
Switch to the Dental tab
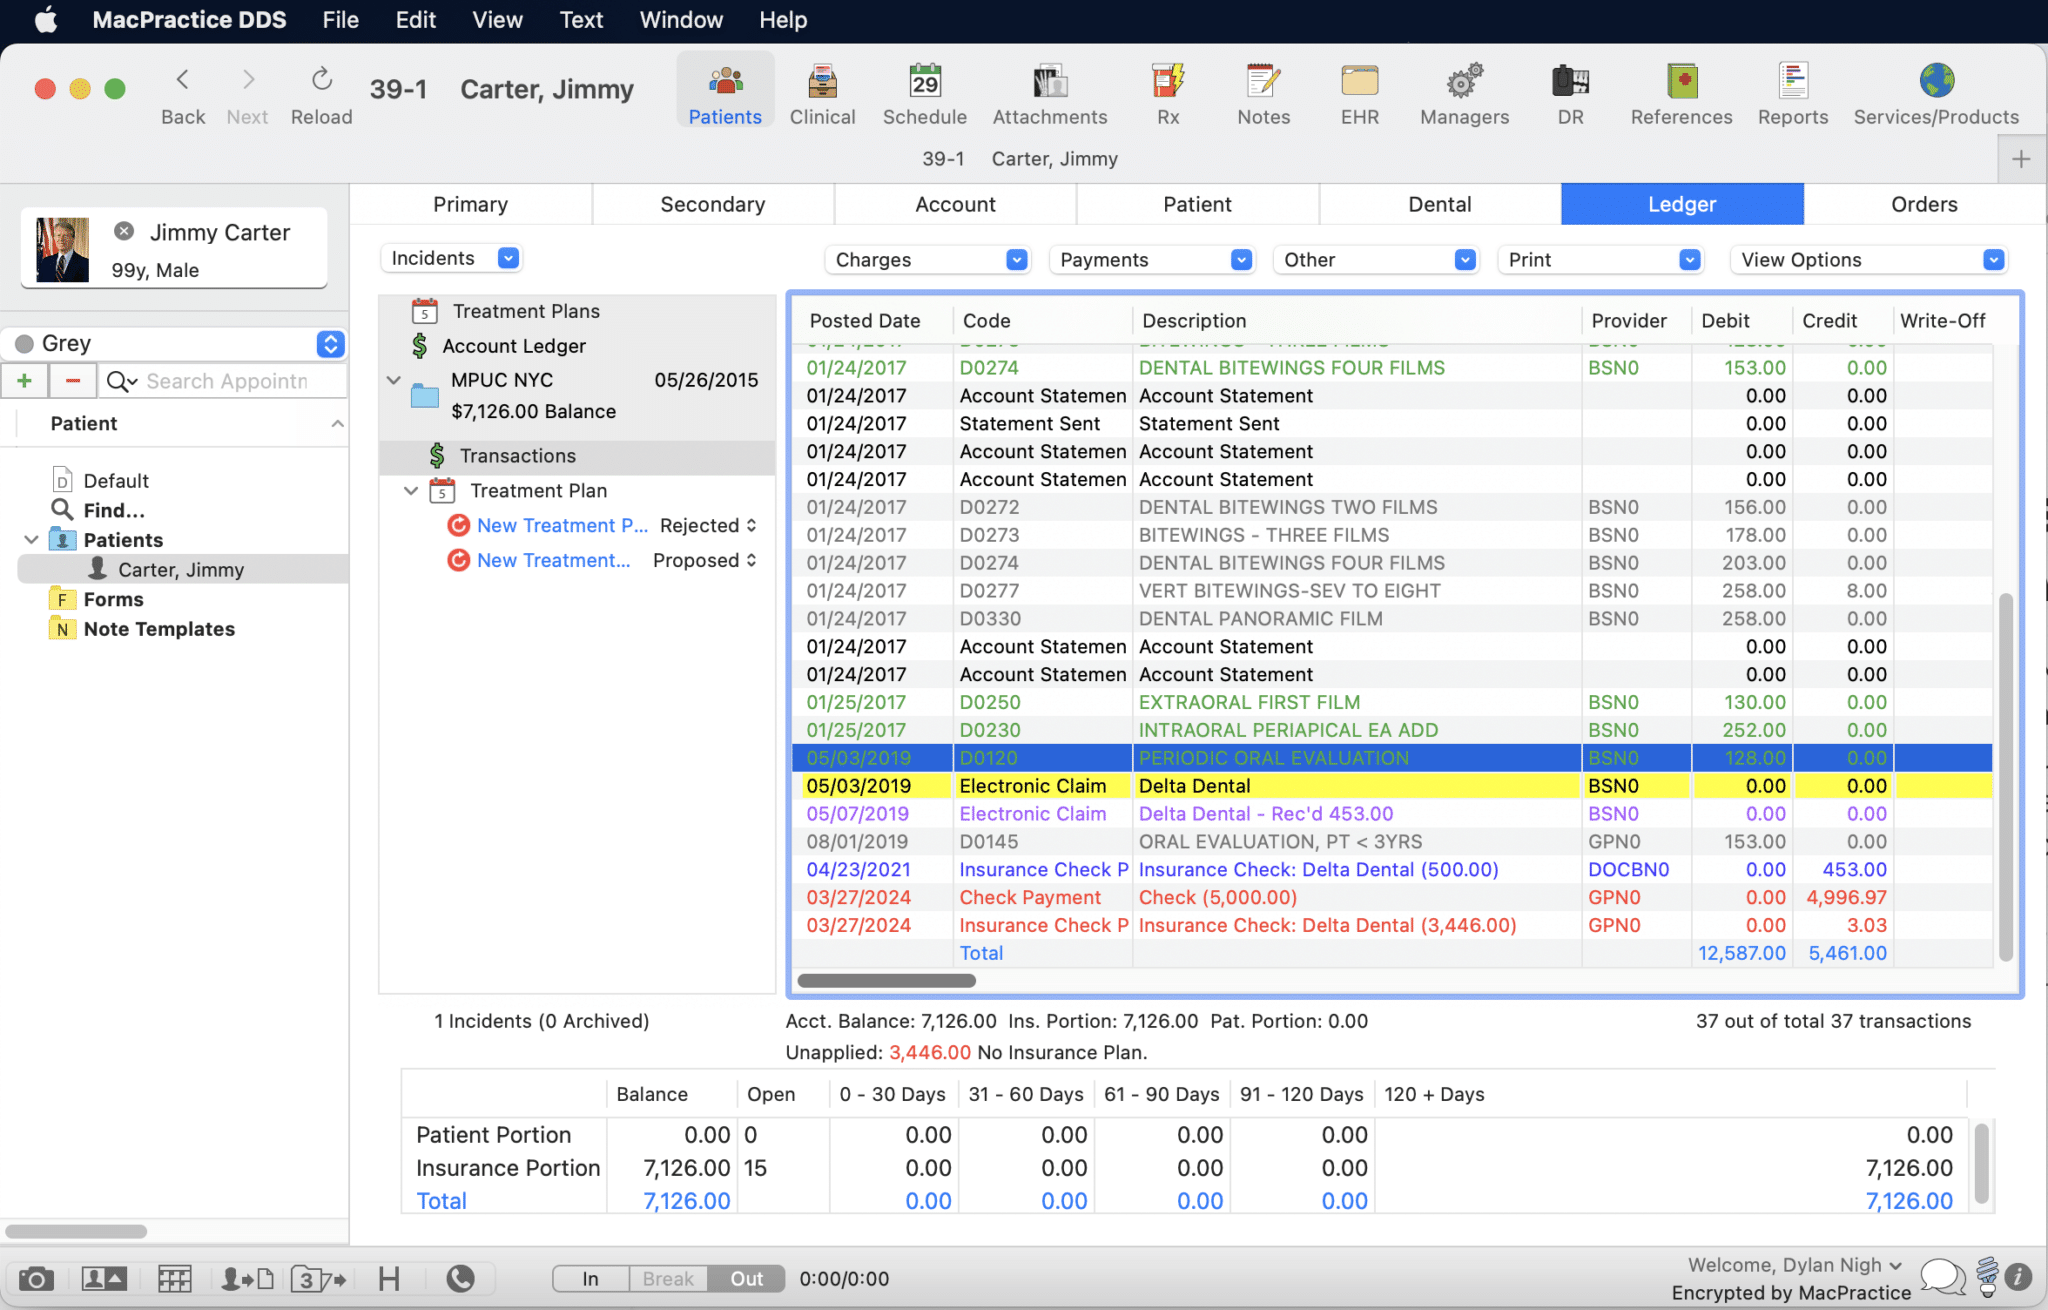pyautogui.click(x=1438, y=204)
